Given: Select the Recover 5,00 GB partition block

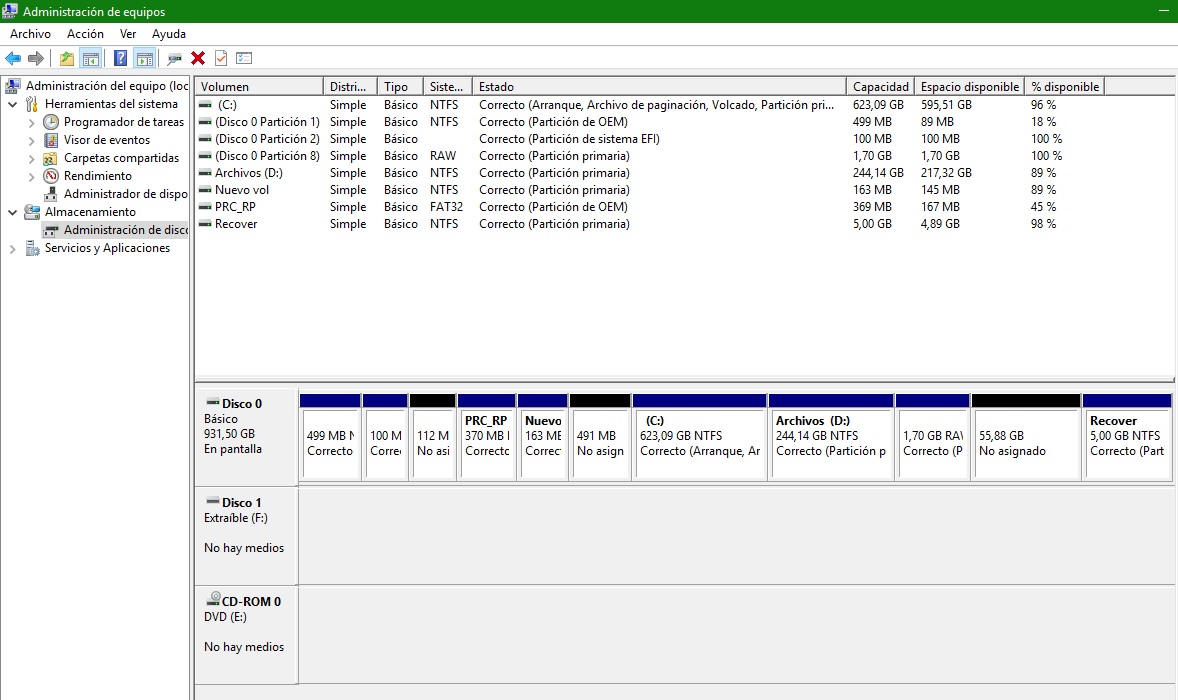Looking at the screenshot, I should (1127, 436).
